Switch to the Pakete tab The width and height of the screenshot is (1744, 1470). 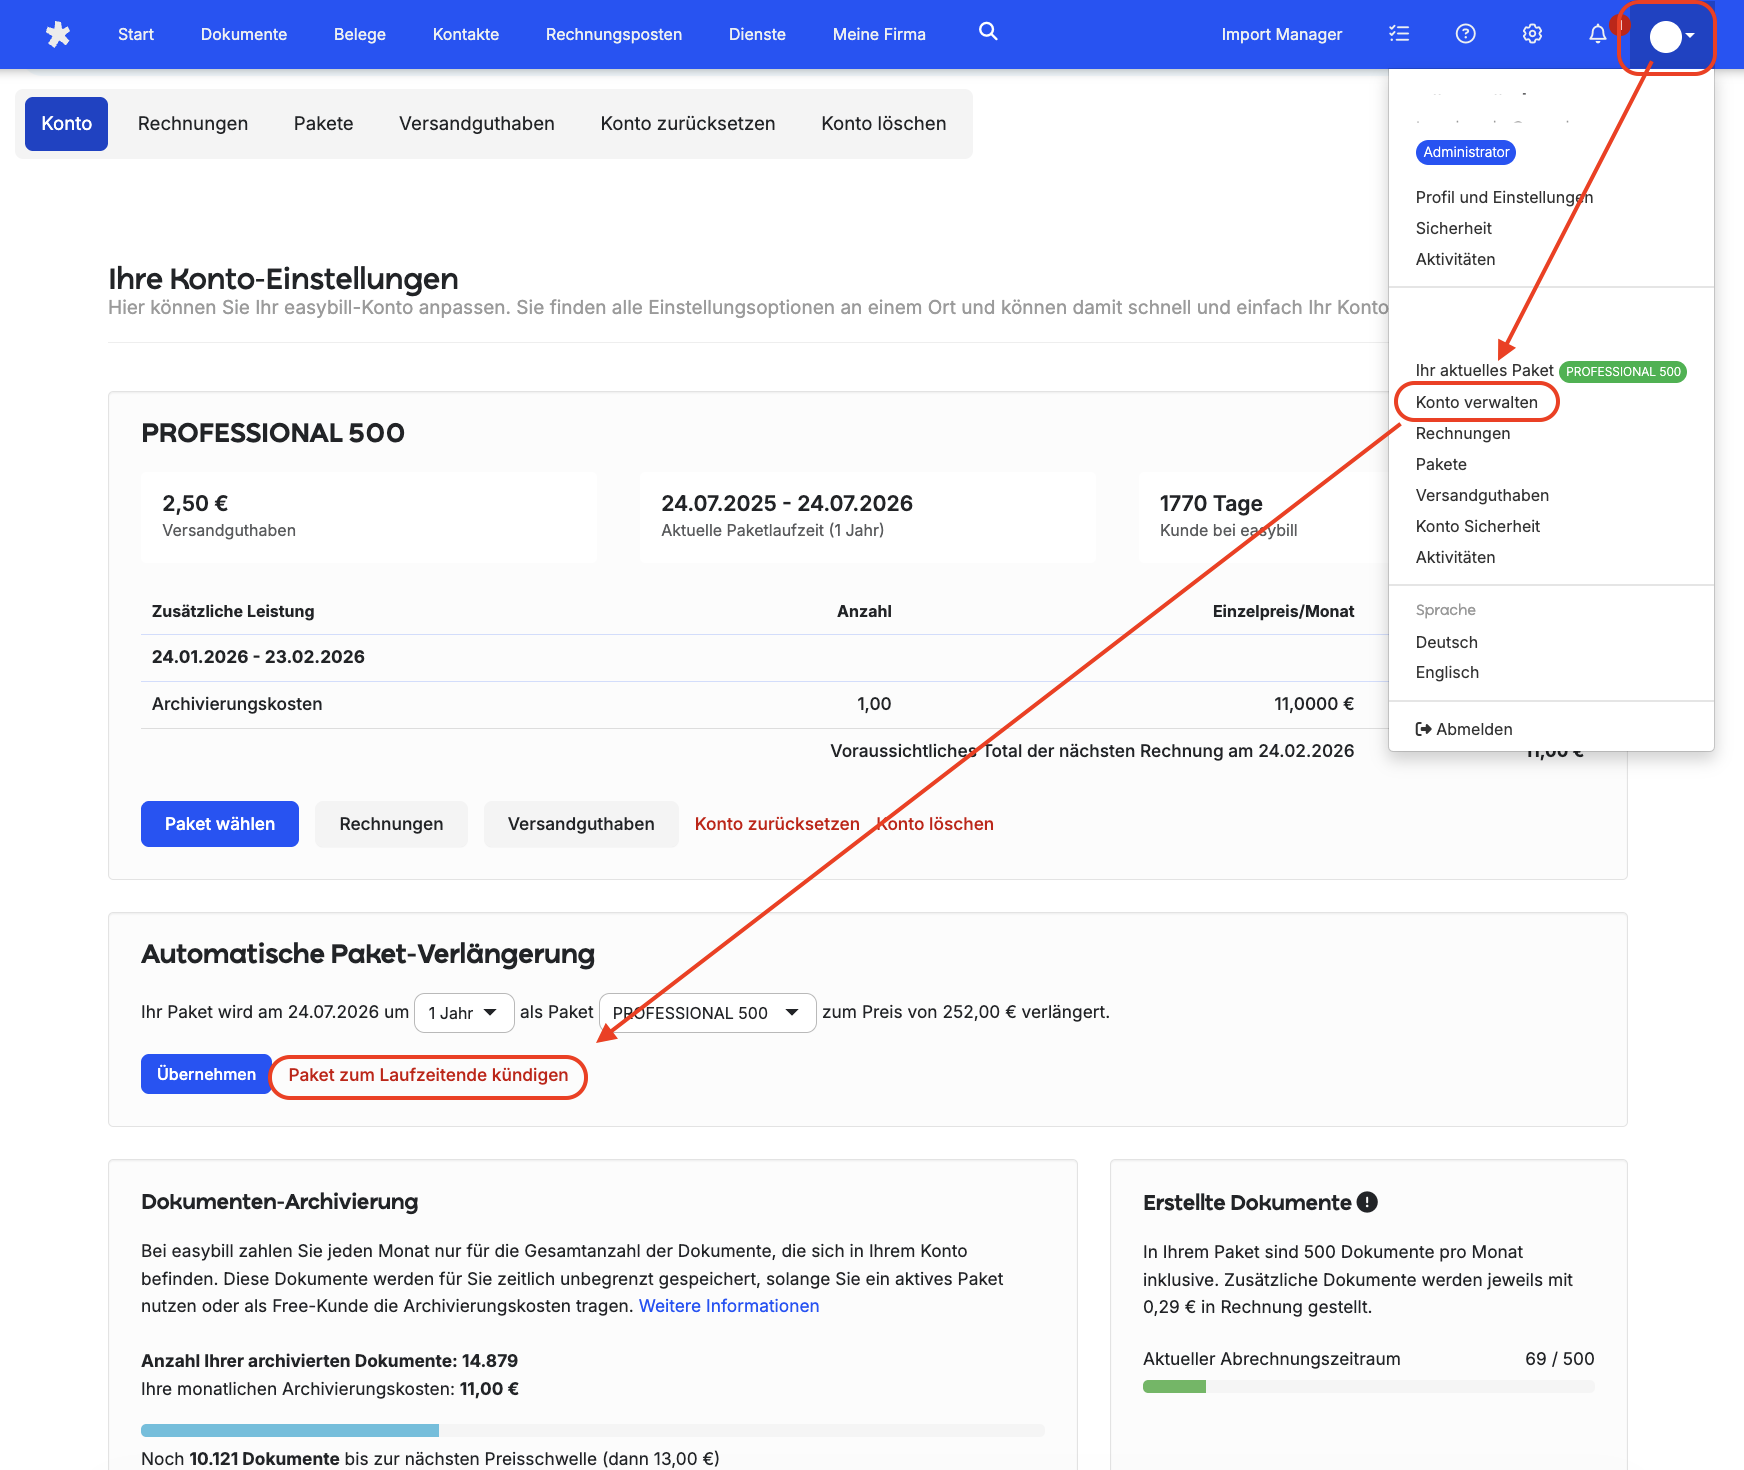click(x=324, y=124)
